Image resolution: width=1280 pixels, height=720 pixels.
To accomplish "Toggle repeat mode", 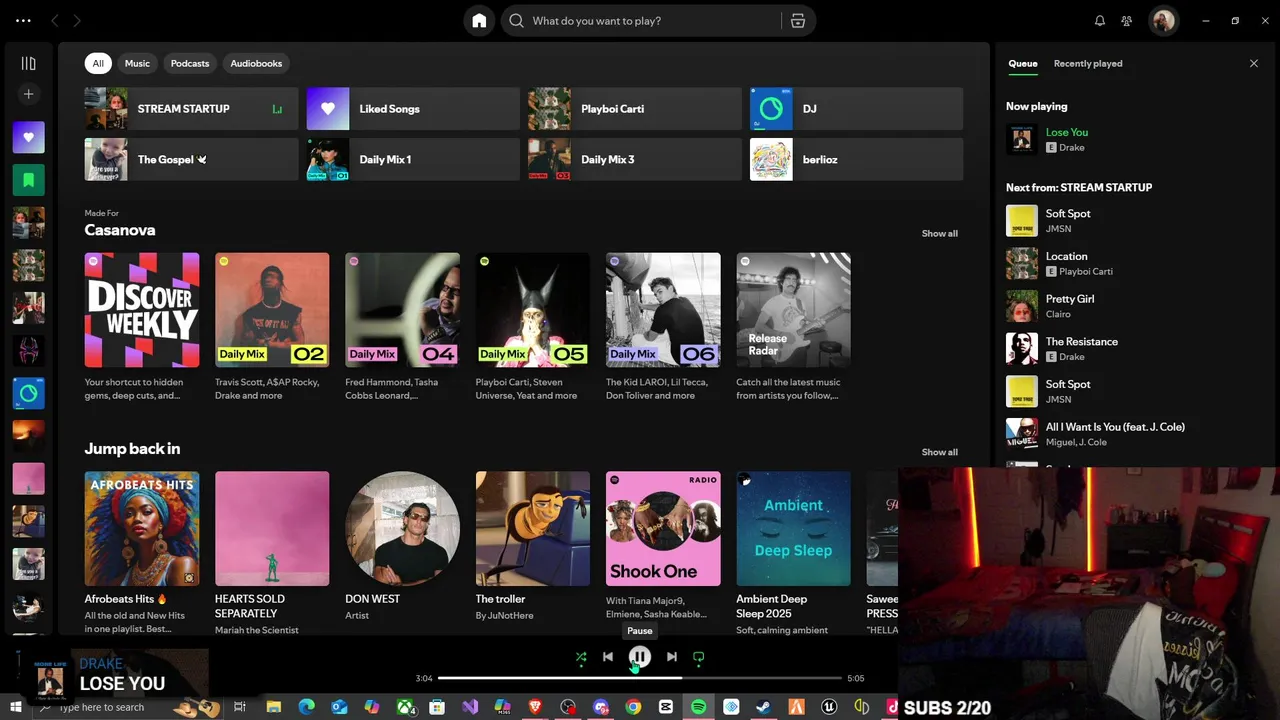I will tap(699, 657).
